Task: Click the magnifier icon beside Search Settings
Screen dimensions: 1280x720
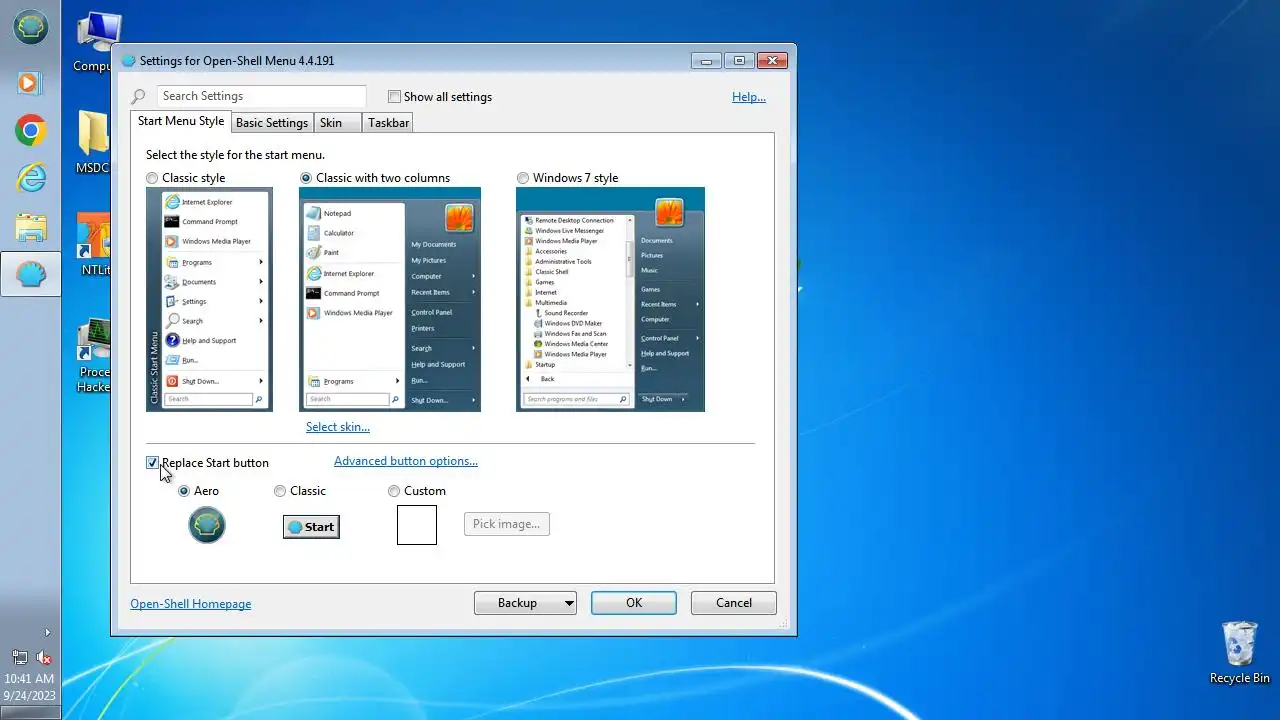Action: (138, 97)
